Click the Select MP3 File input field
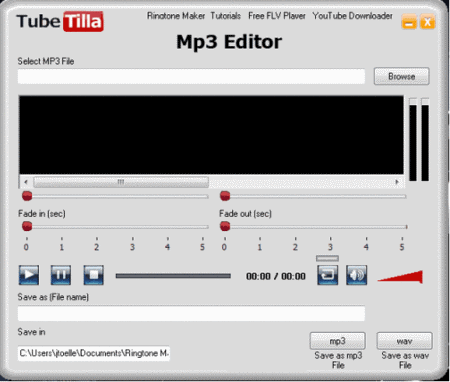This screenshot has width=450, height=382. tap(191, 76)
